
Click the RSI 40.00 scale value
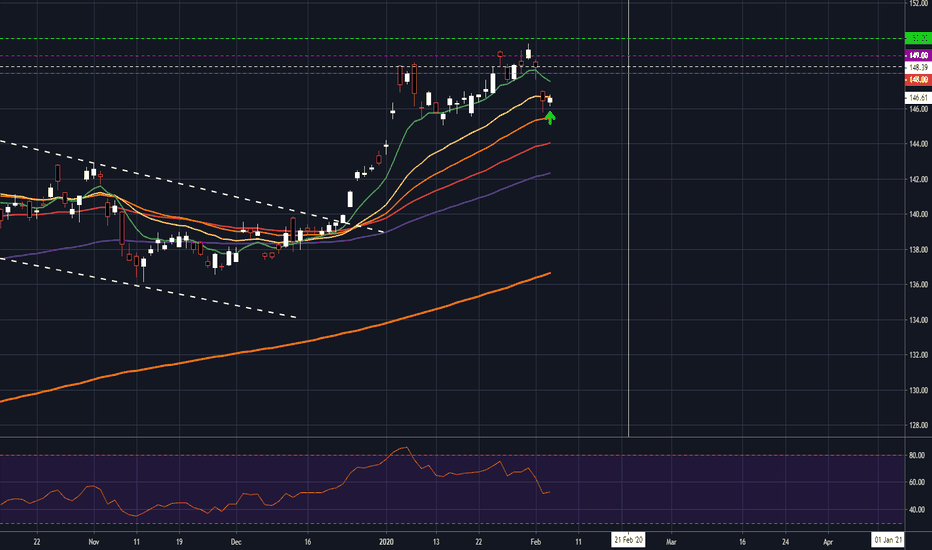[x=917, y=510]
